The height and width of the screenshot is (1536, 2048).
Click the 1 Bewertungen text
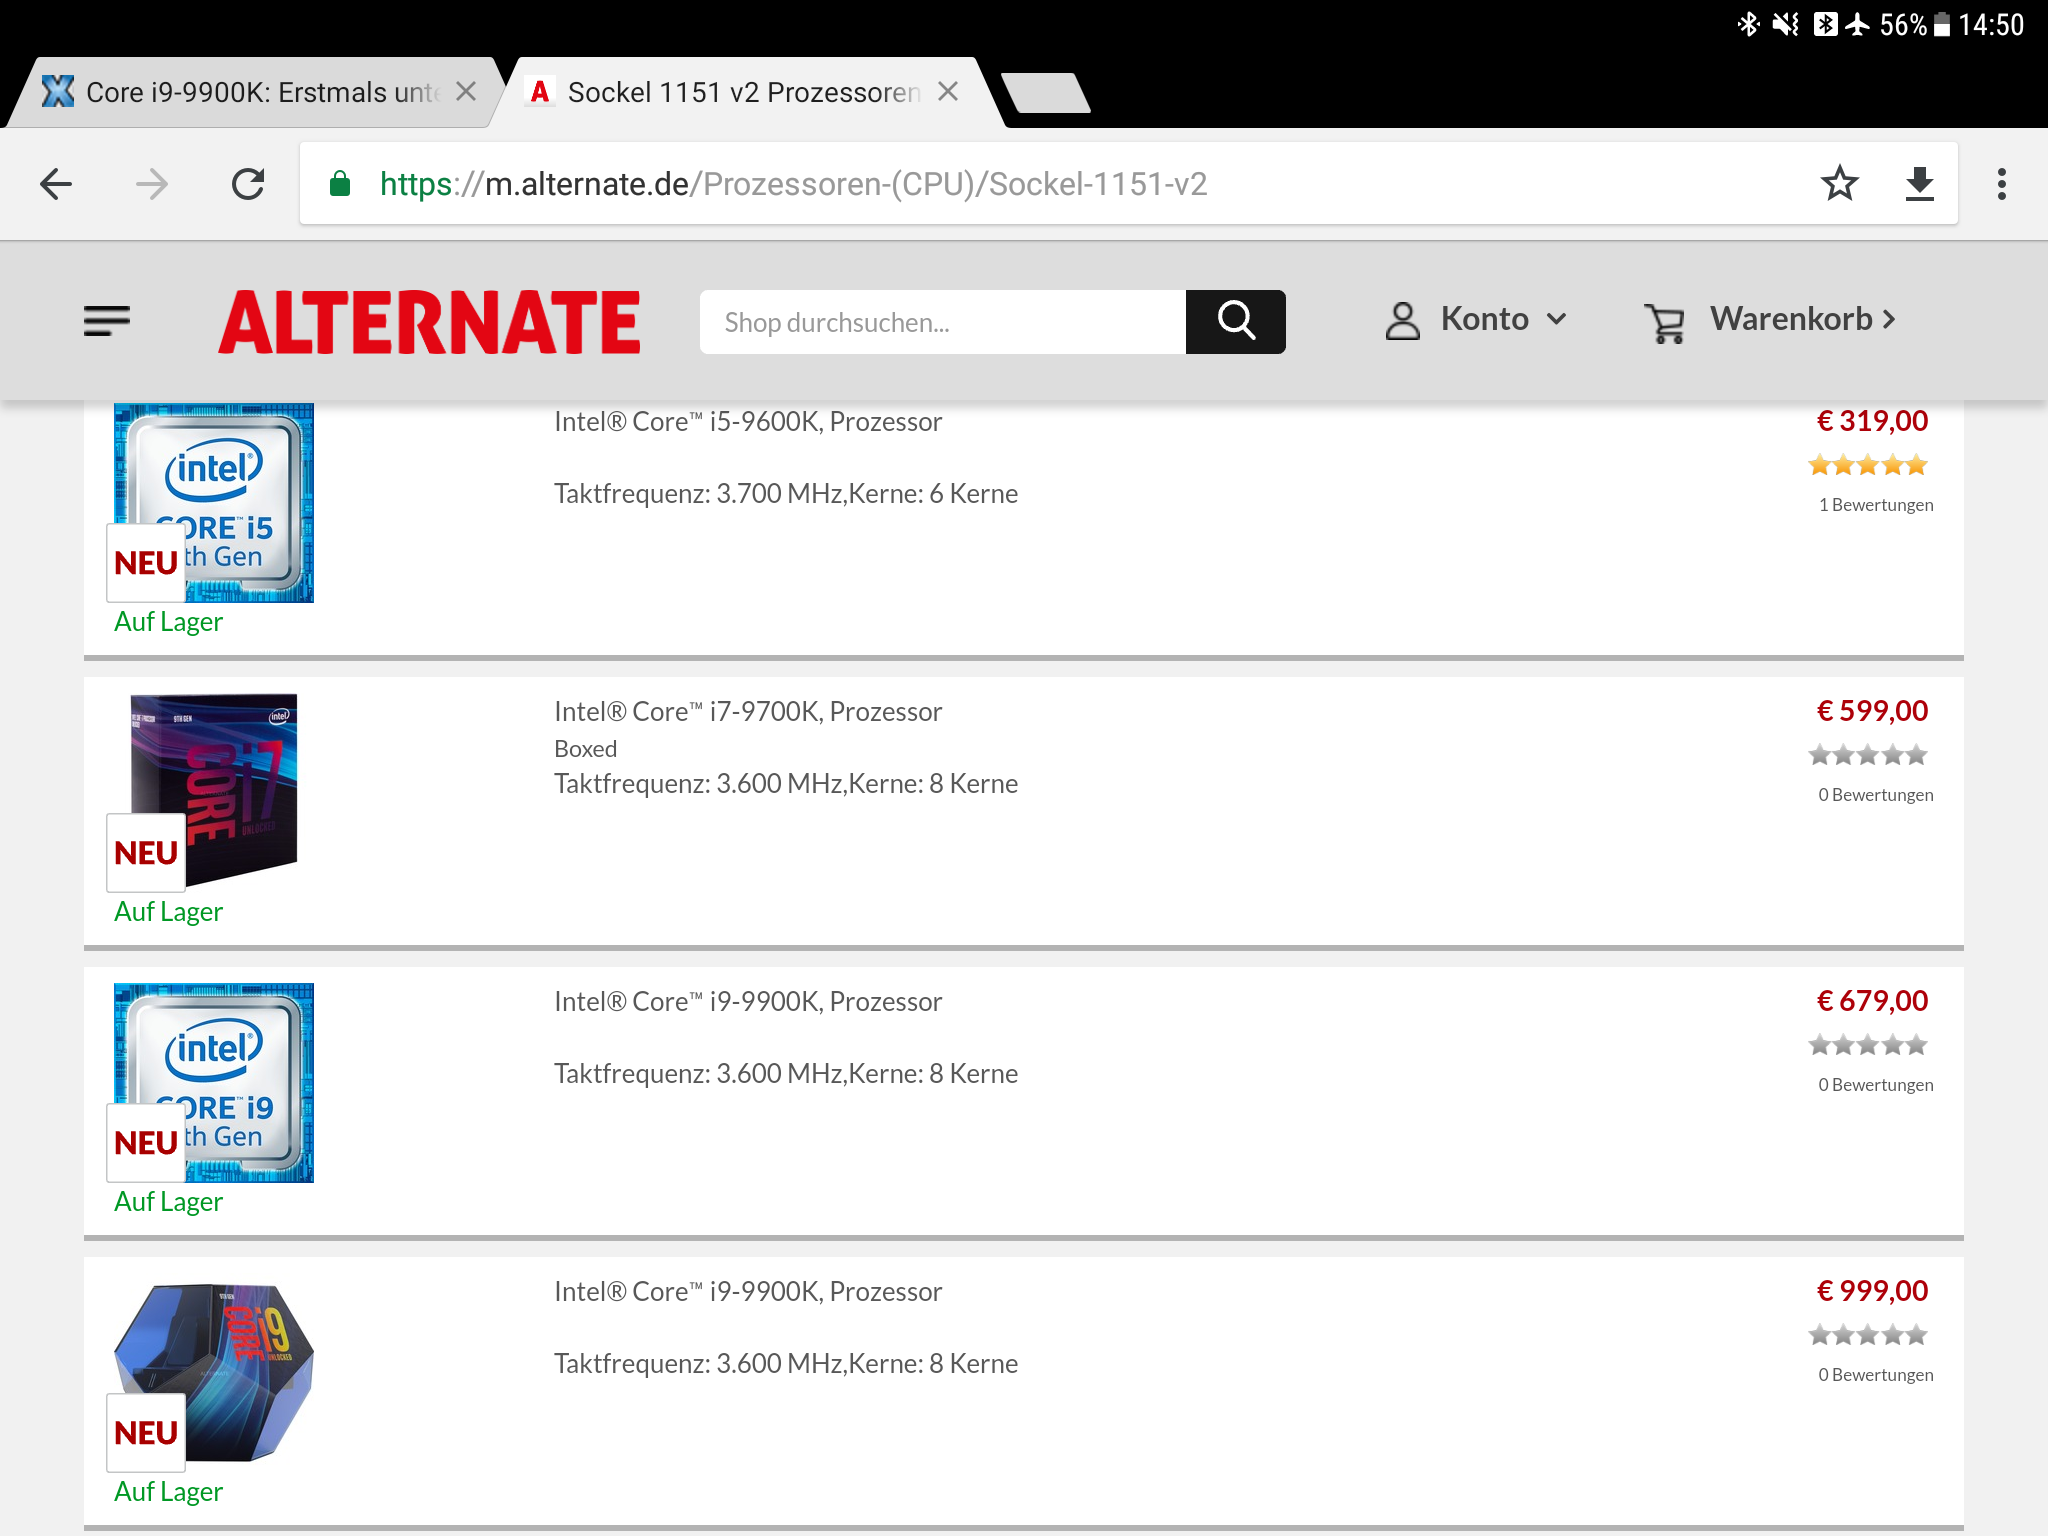1876,505
